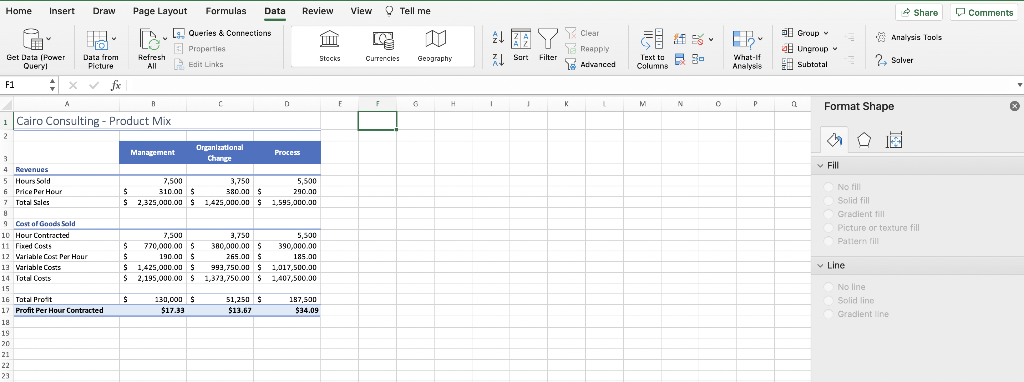The image size is (1024, 382).
Task: Open the Data from Picture dropdown arrow
Action: click(114, 39)
